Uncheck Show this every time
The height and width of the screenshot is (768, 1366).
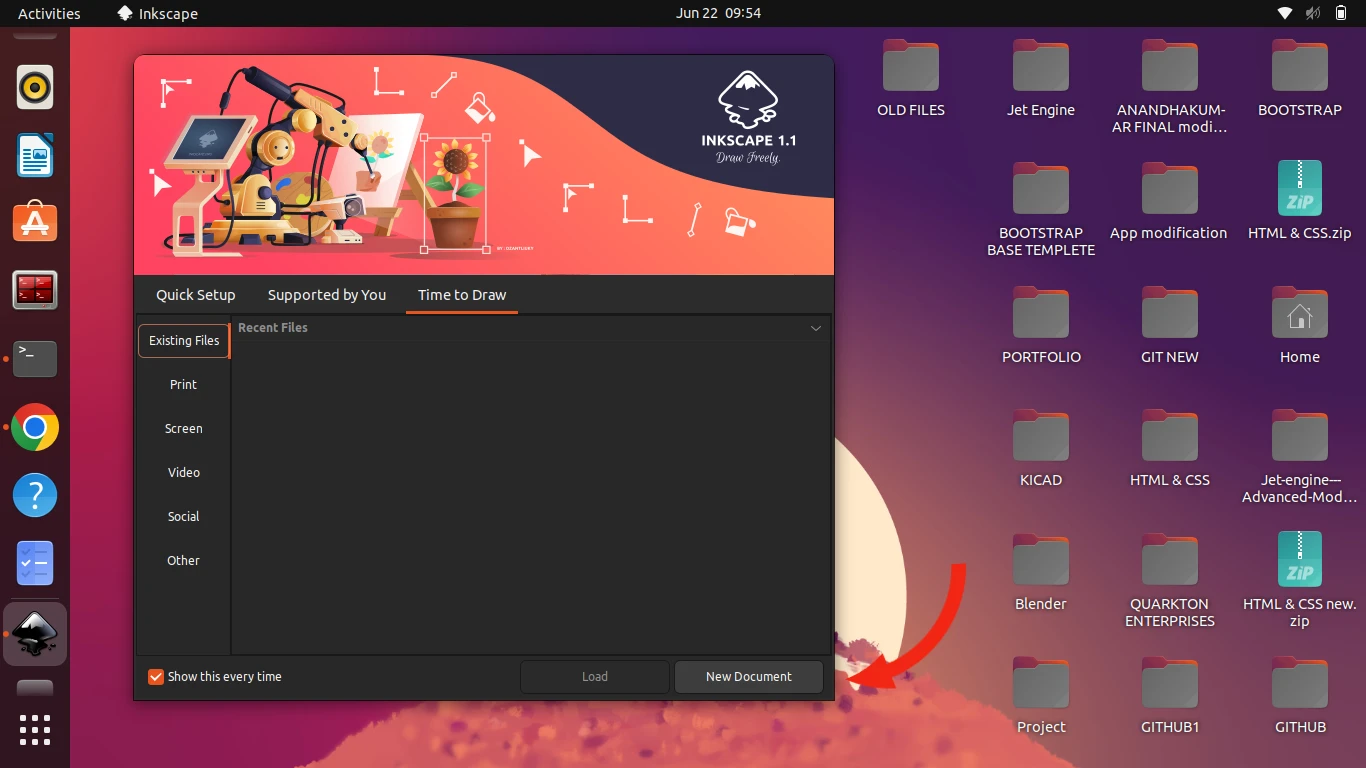(156, 677)
